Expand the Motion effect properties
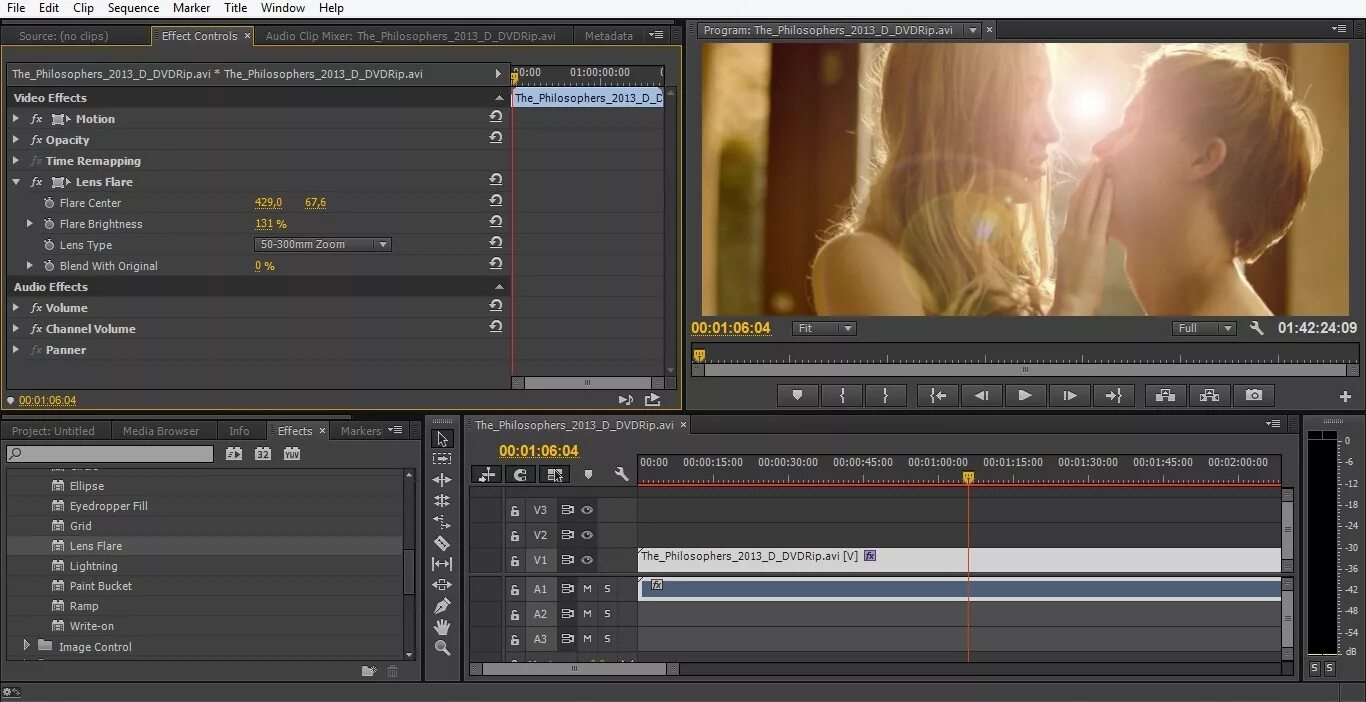 (16, 119)
